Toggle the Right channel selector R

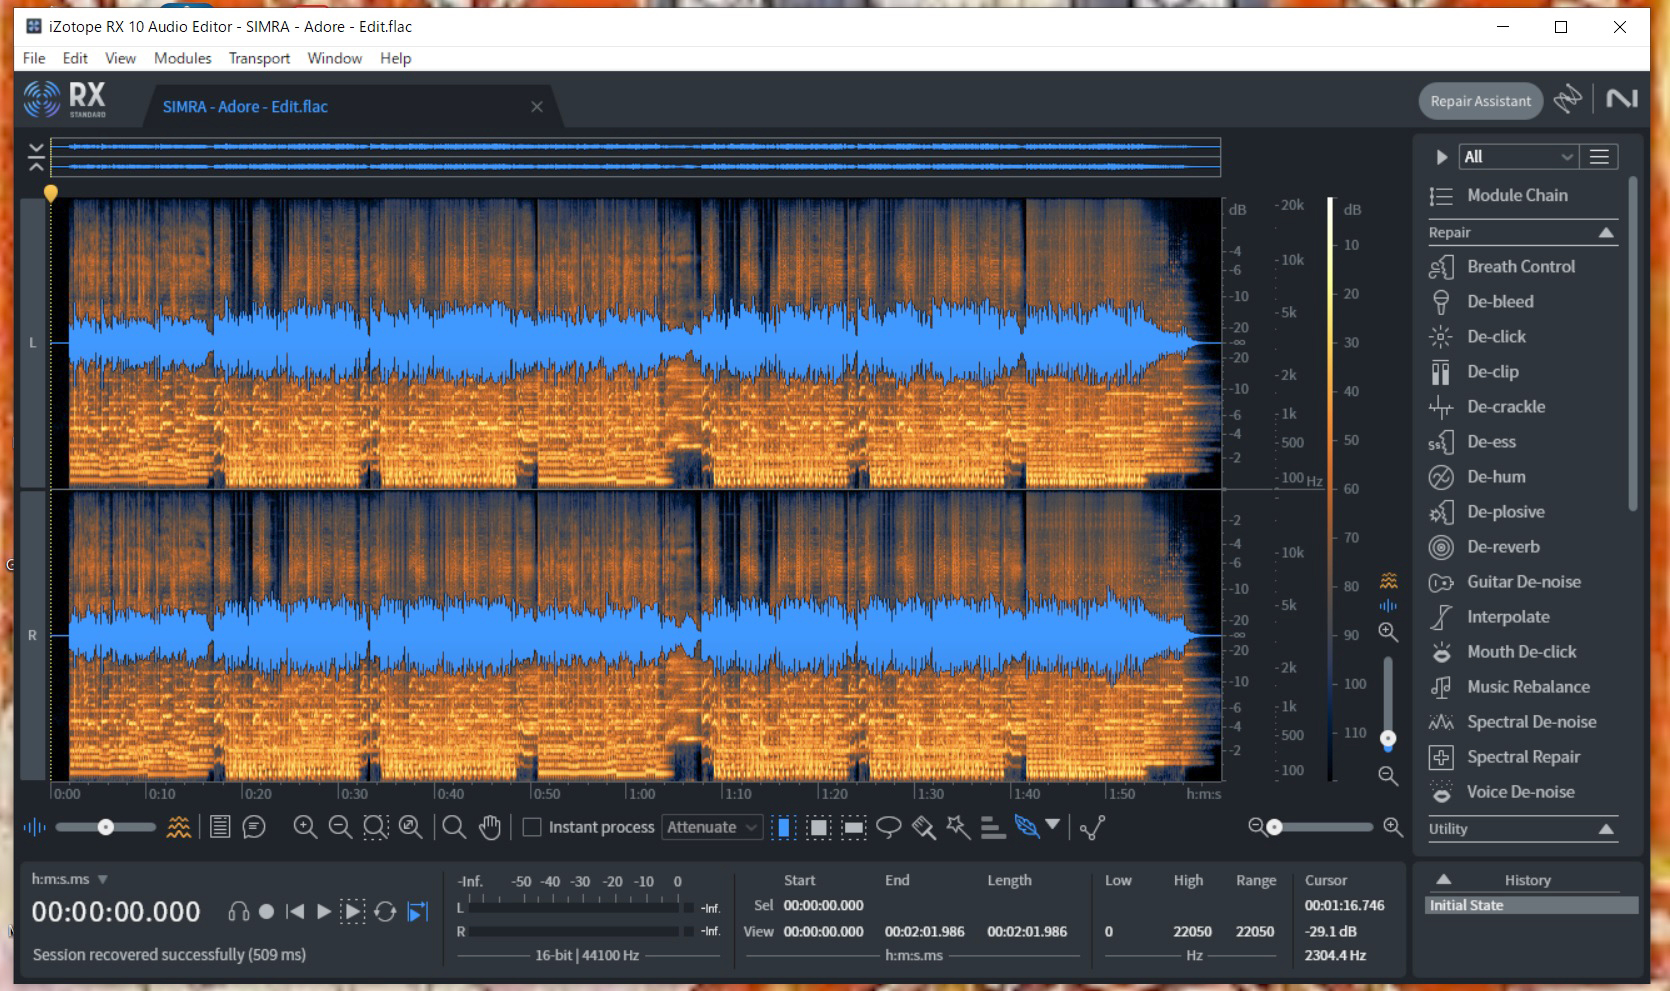33,635
